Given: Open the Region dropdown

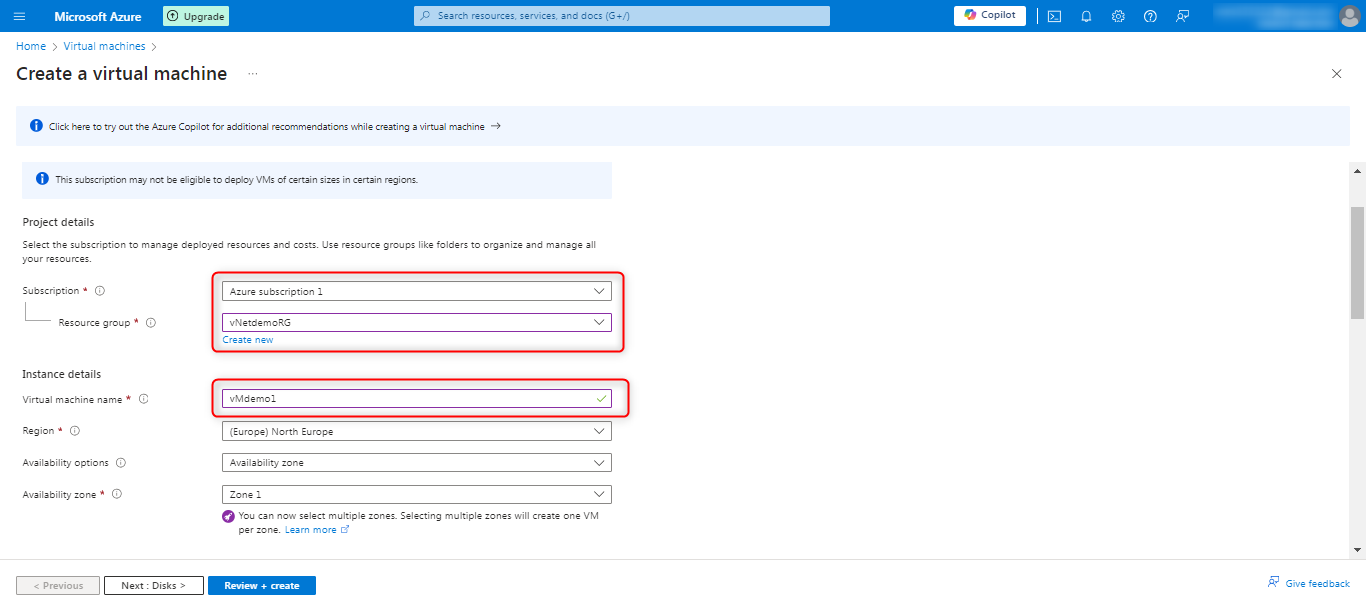Looking at the screenshot, I should tap(417, 431).
